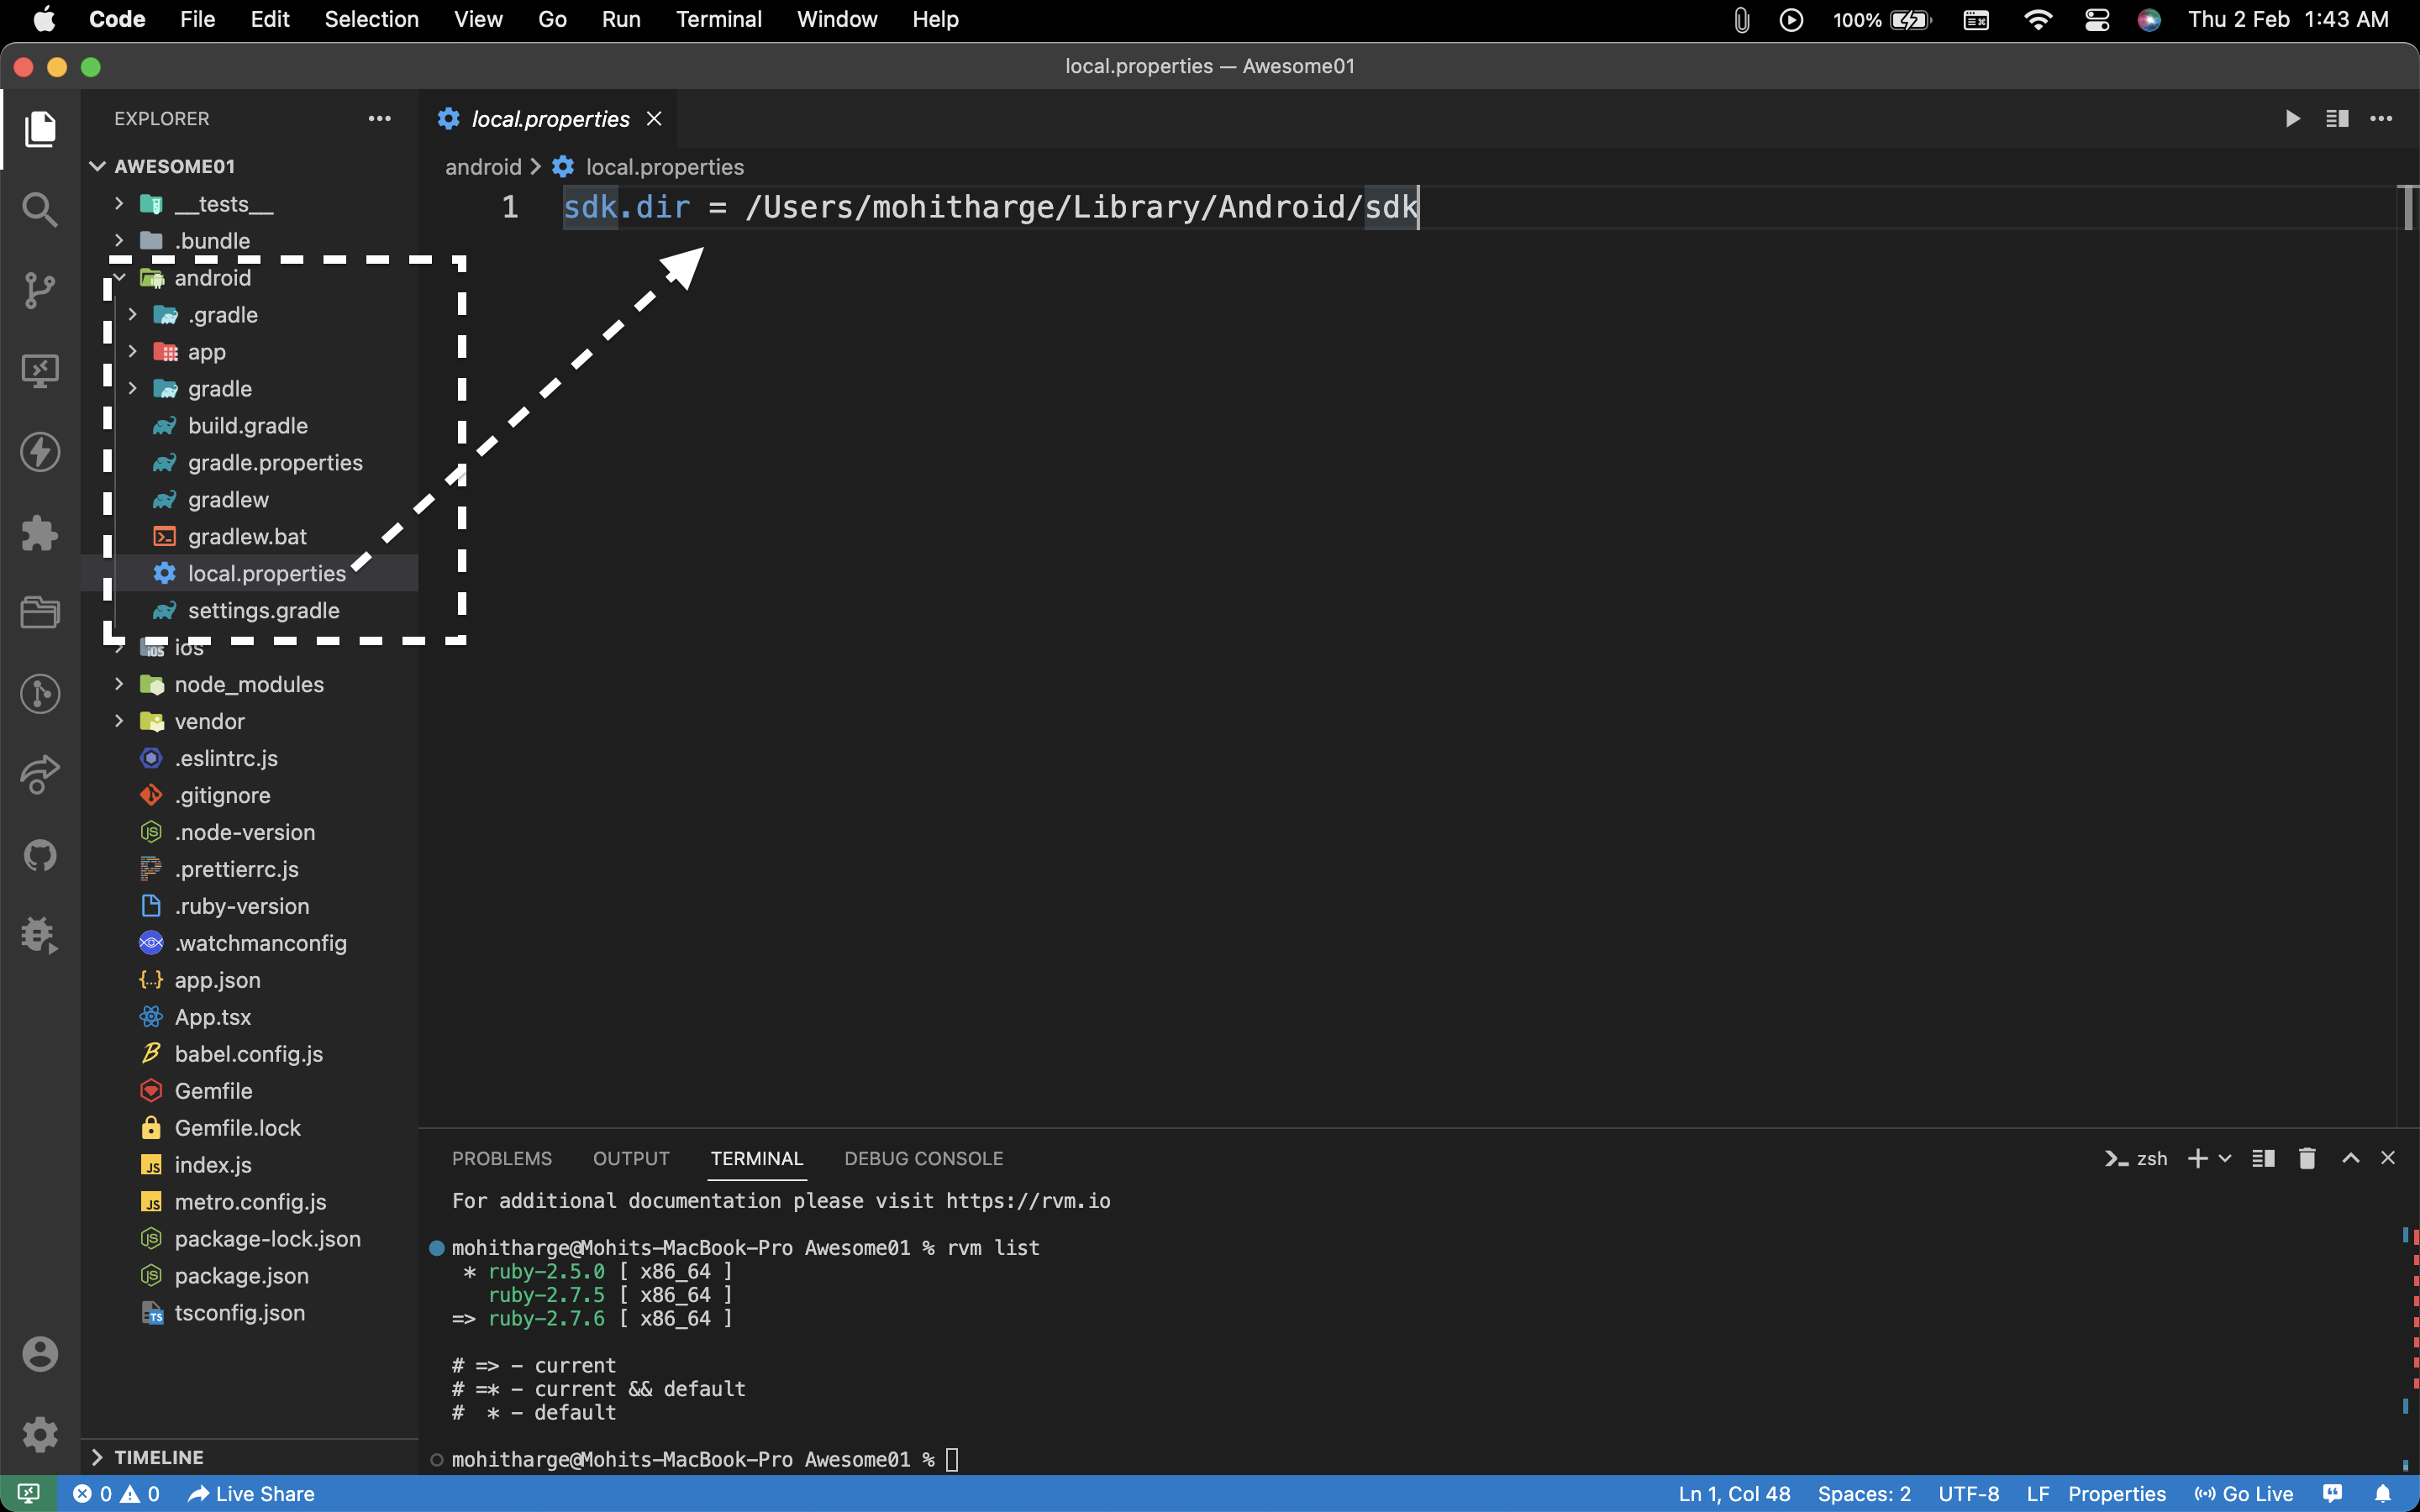Open the Source Control view
Screen dimensions: 2420x1512
[40, 290]
